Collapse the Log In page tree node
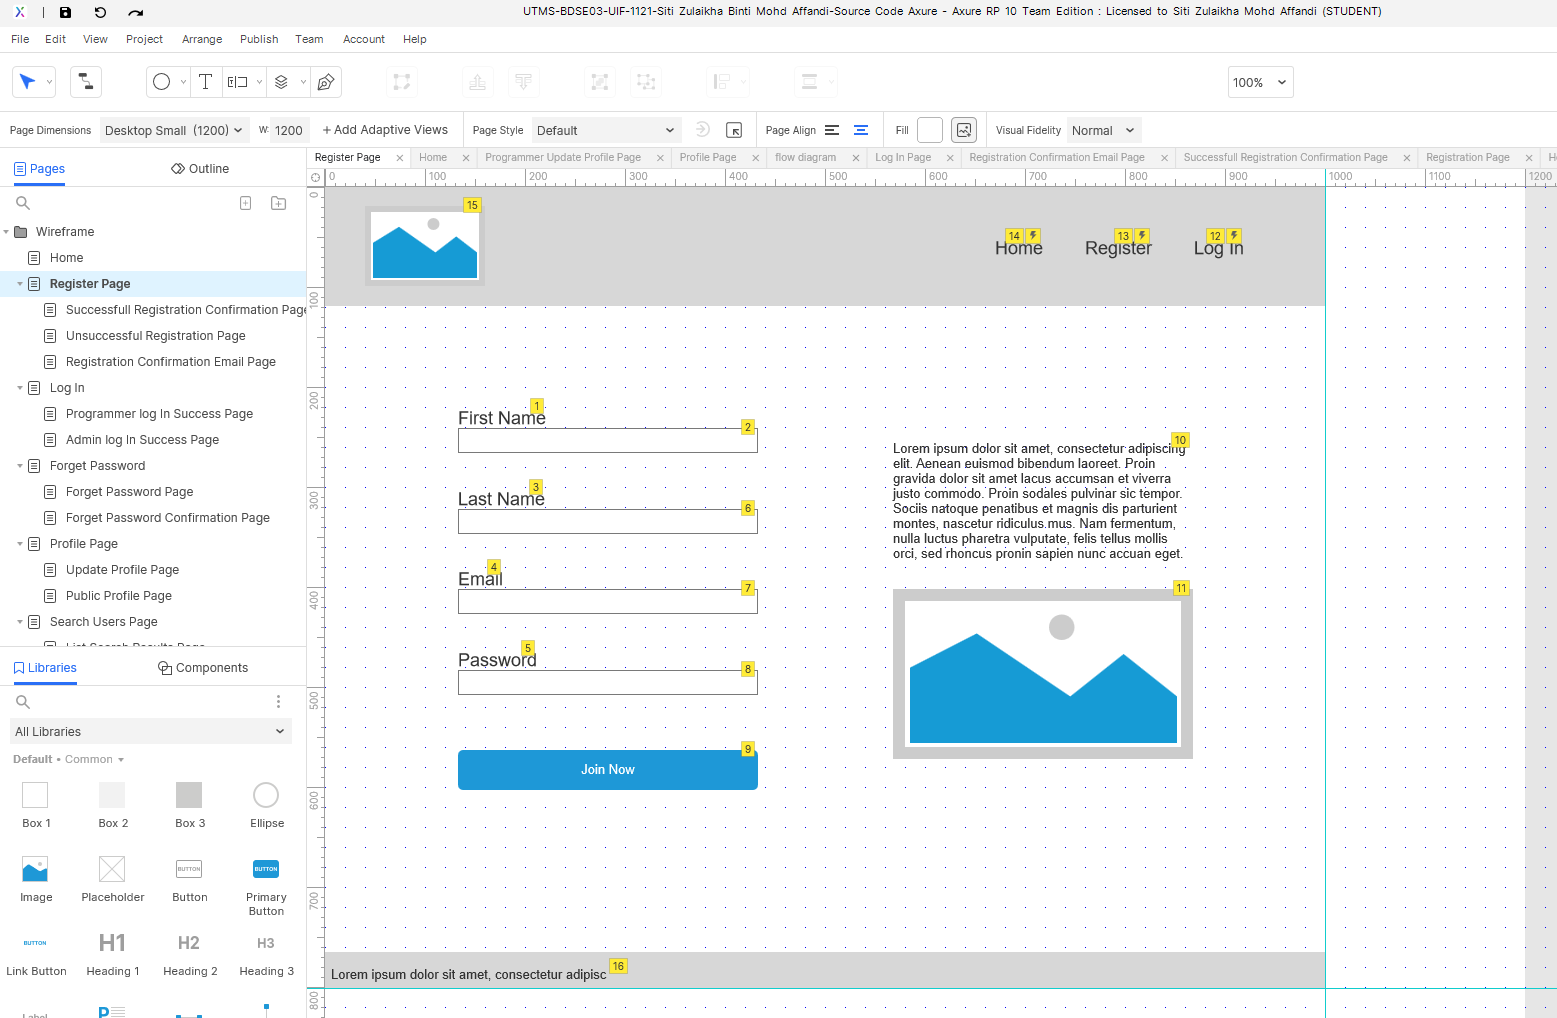 (20, 388)
